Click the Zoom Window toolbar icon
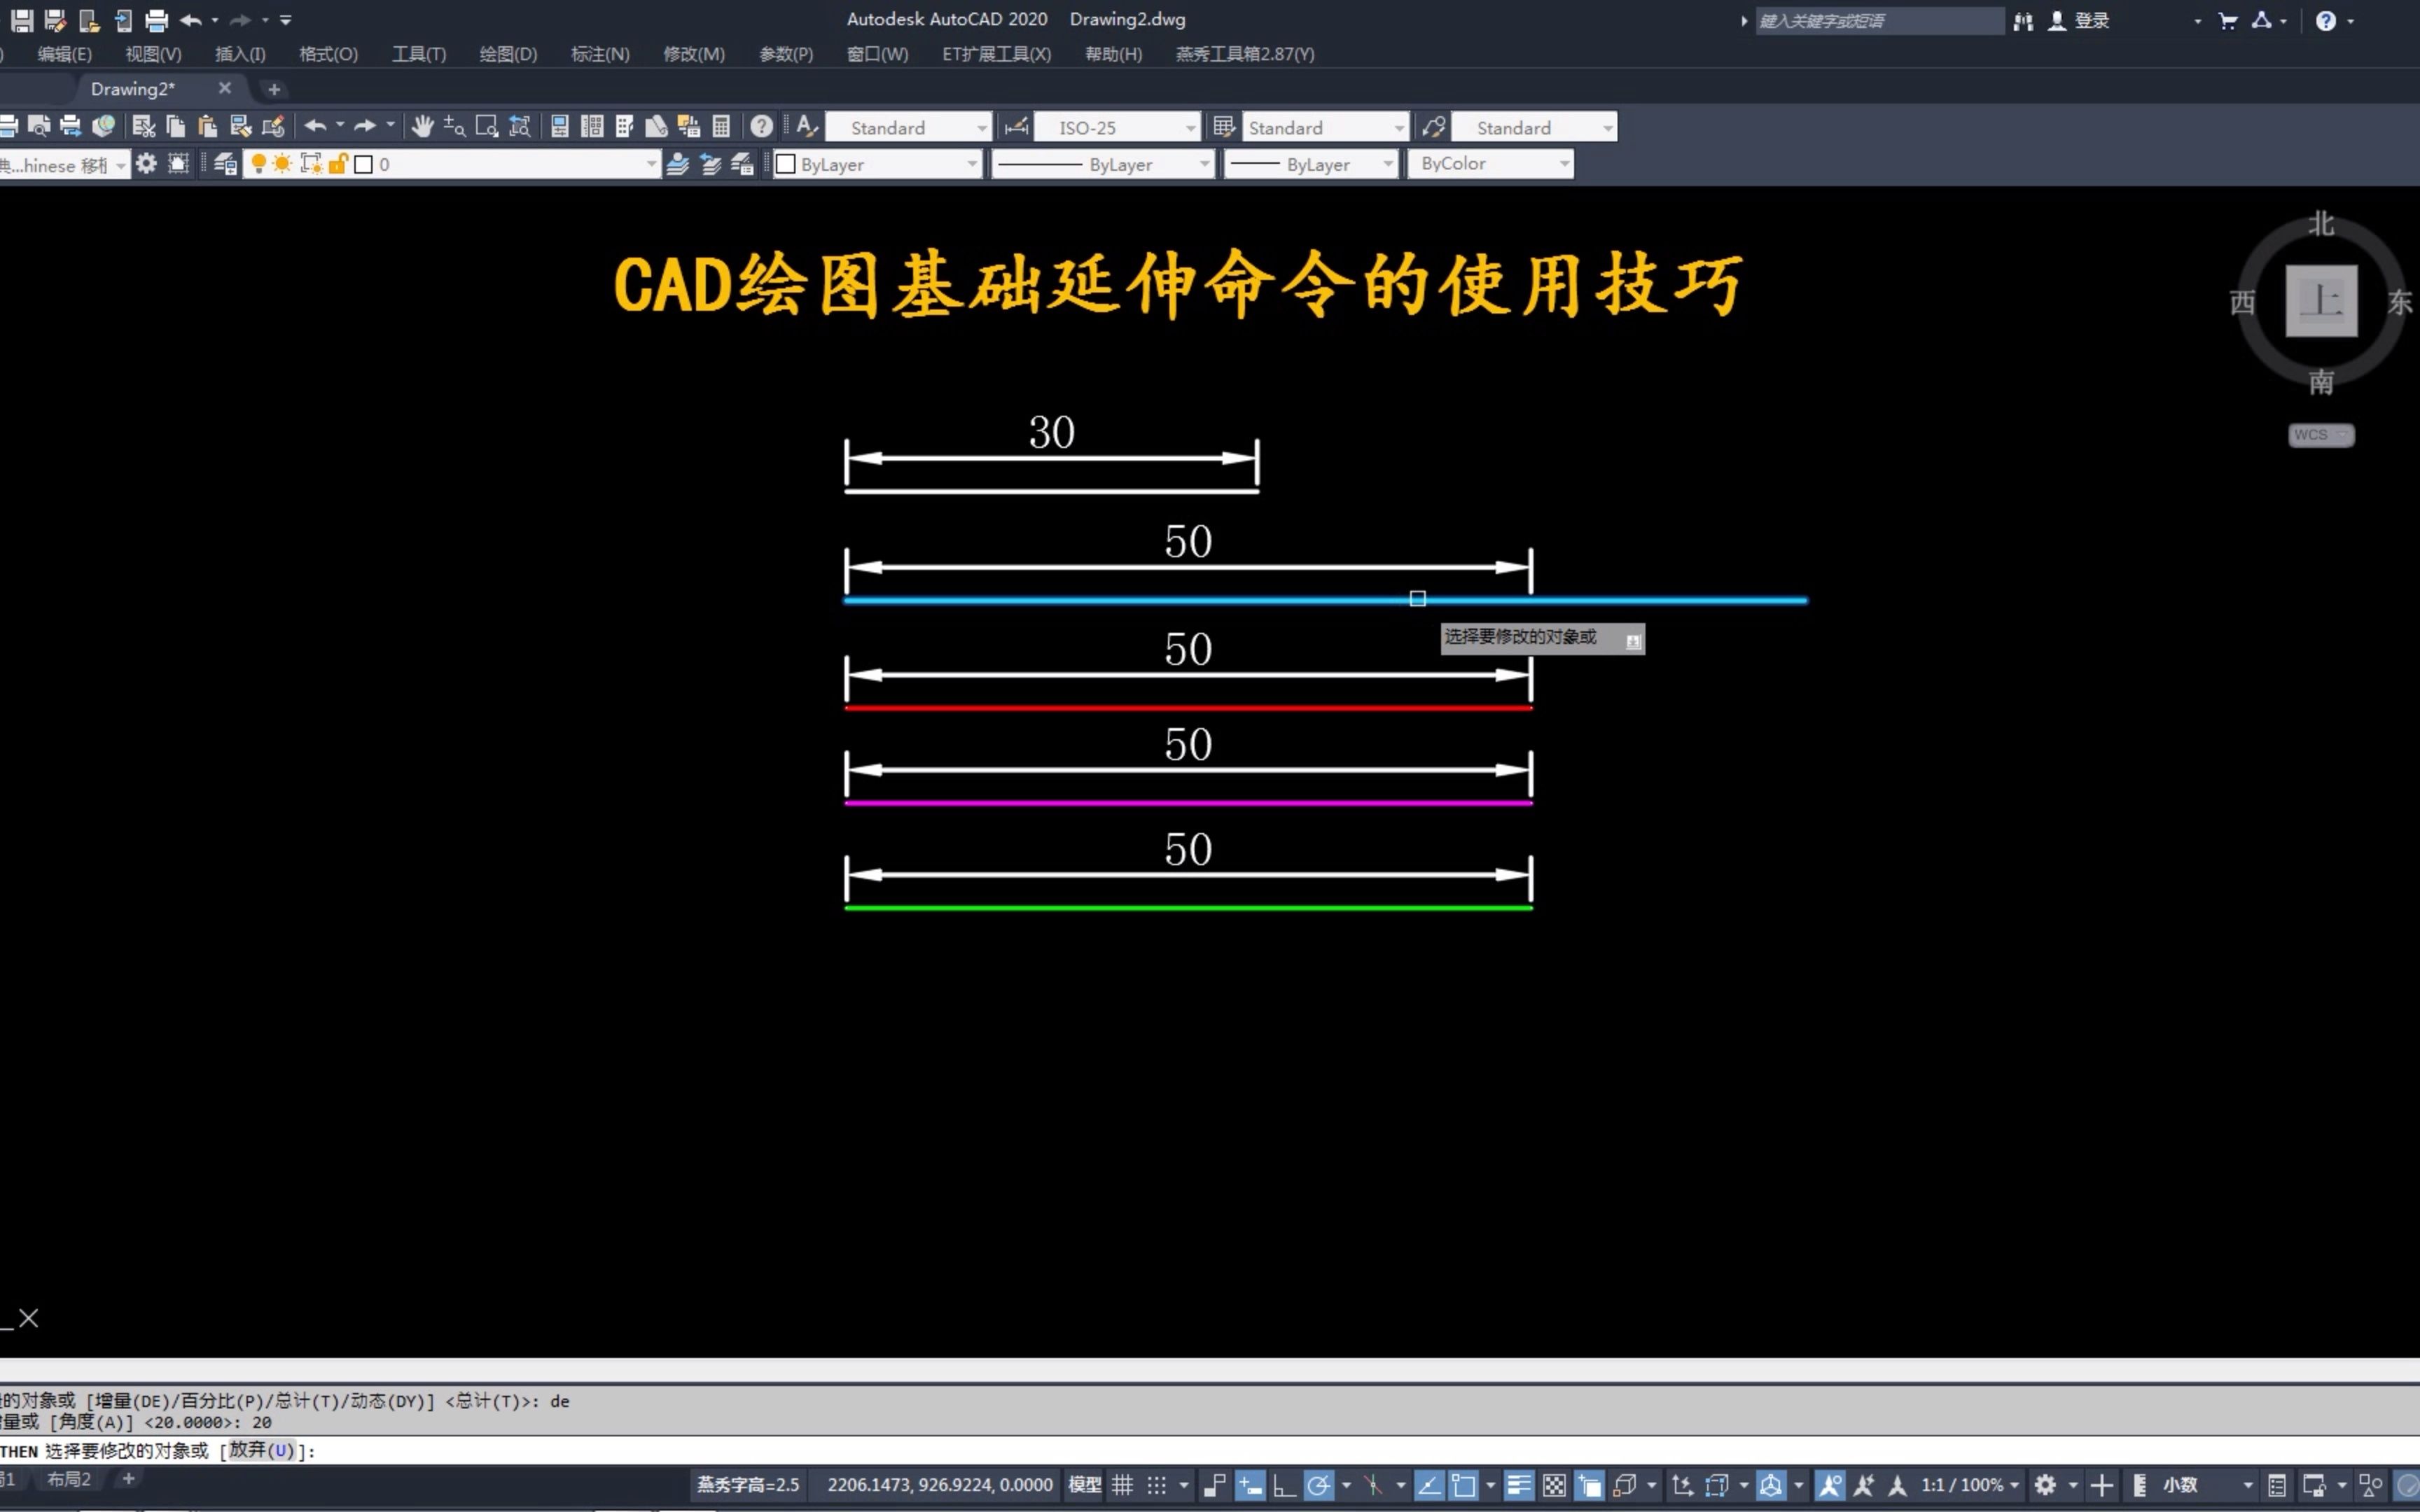The width and height of the screenshot is (2420, 1512). (487, 126)
